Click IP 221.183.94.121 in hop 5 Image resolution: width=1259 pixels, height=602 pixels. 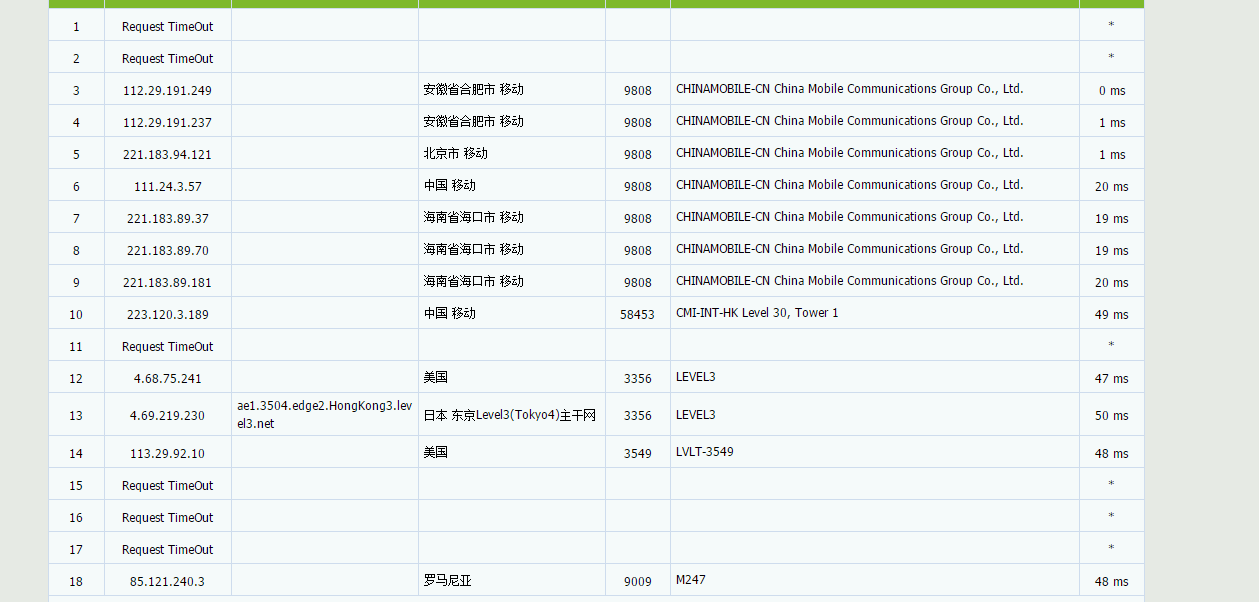point(167,154)
